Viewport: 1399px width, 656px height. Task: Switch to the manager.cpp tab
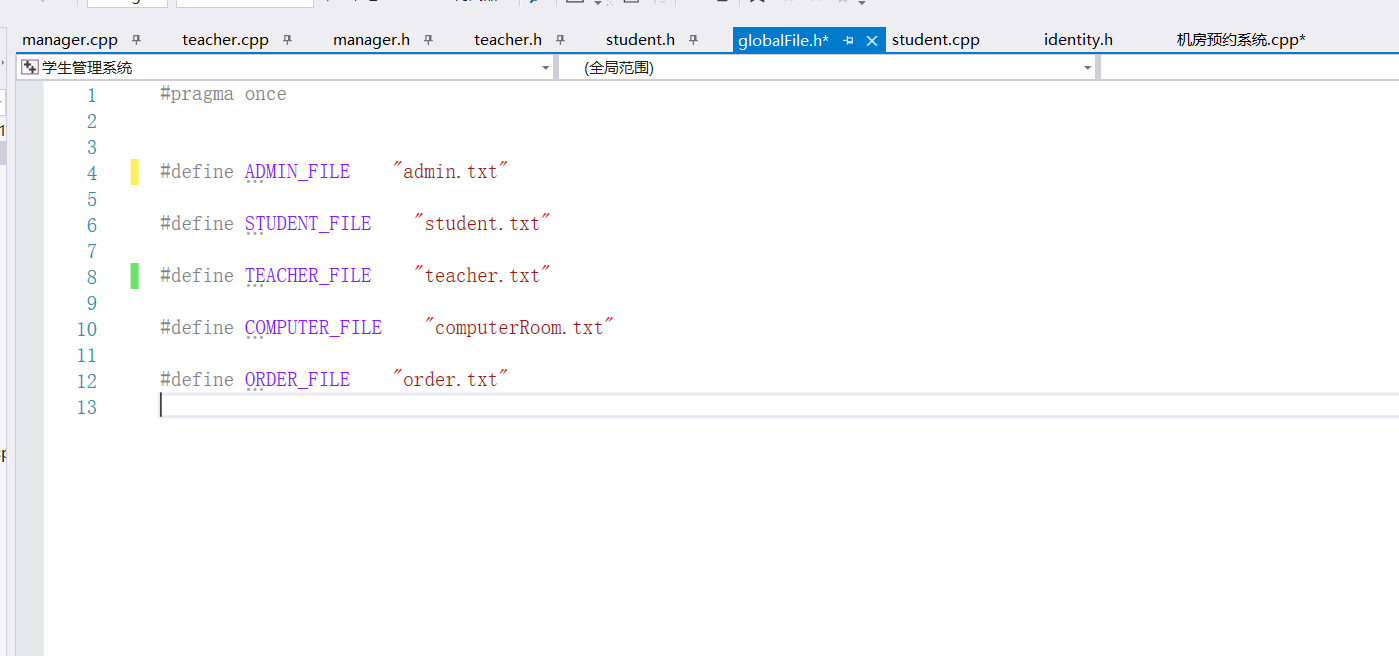[70, 40]
